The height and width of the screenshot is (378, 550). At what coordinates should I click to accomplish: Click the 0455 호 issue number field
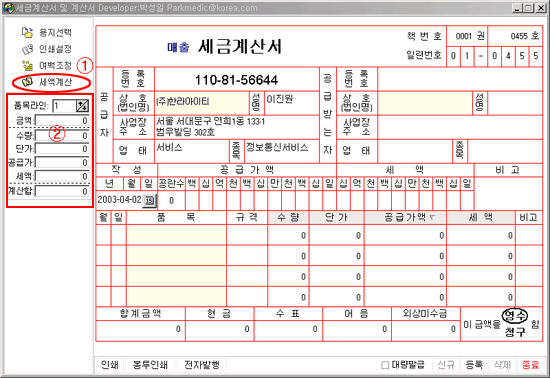(x=515, y=36)
